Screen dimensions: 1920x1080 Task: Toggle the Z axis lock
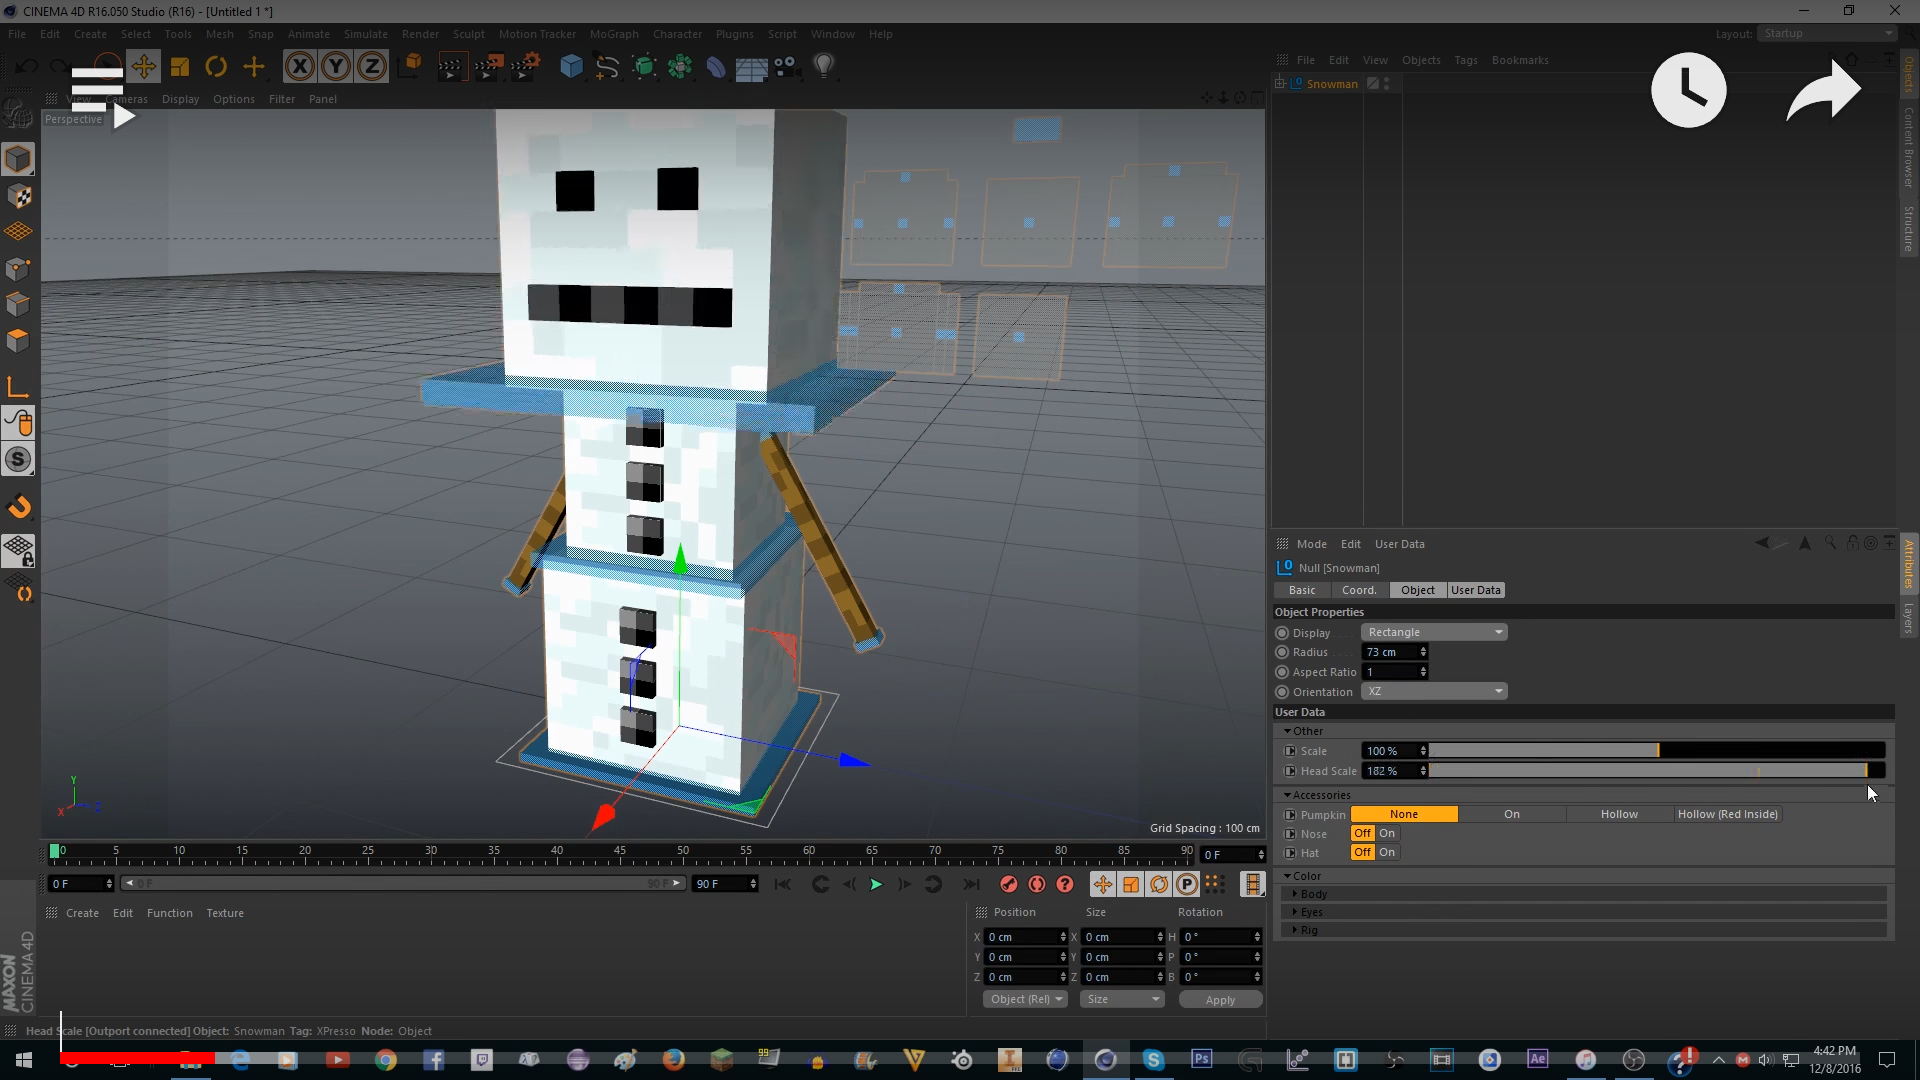372,67
